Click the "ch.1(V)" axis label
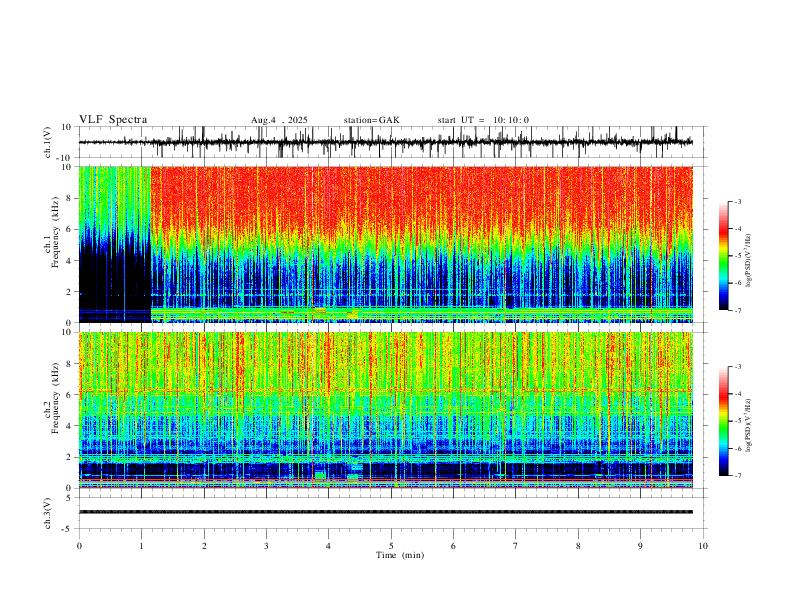 pyautogui.click(x=48, y=142)
